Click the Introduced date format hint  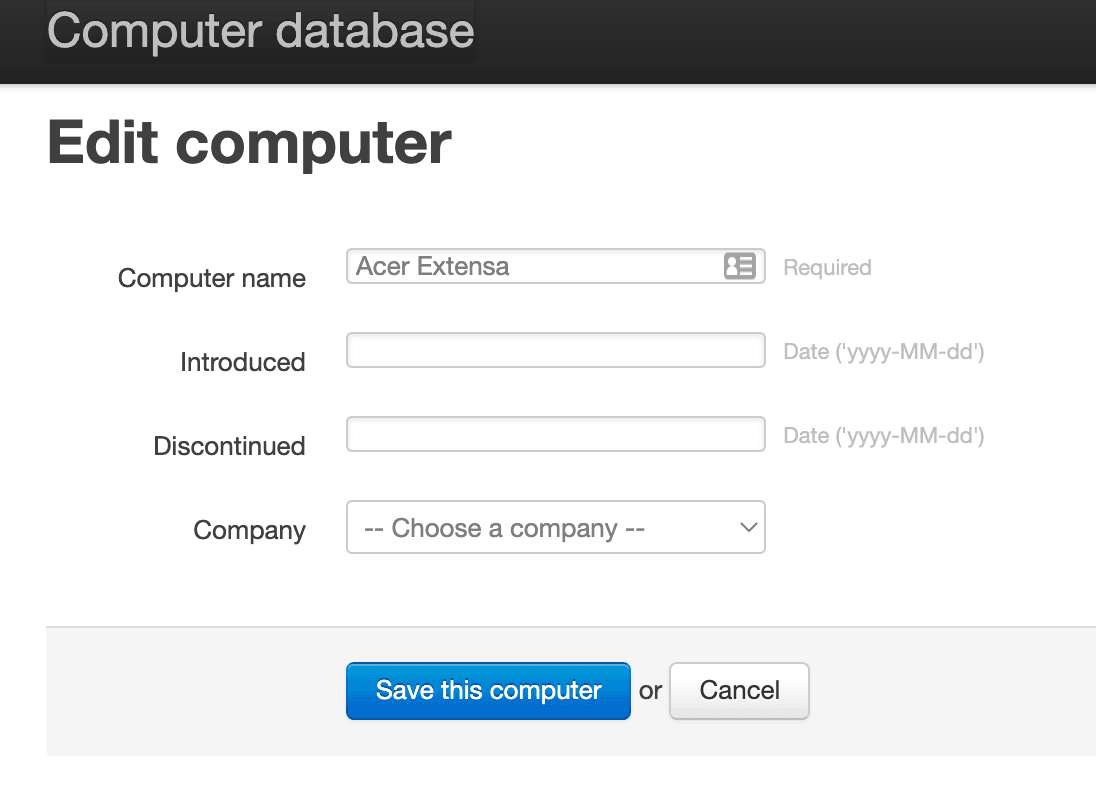884,351
